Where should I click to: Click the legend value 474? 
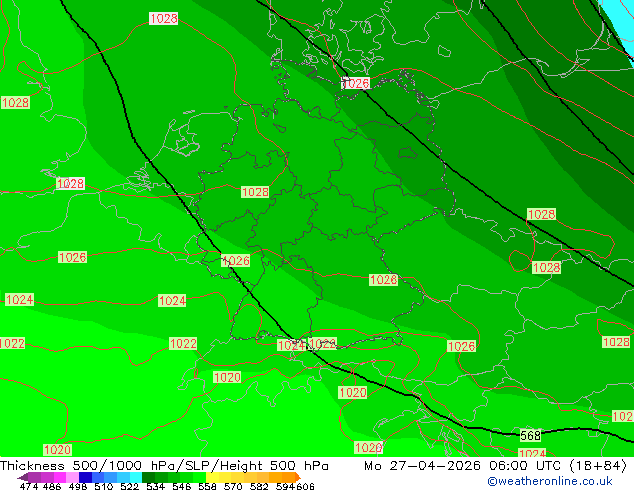point(29,486)
